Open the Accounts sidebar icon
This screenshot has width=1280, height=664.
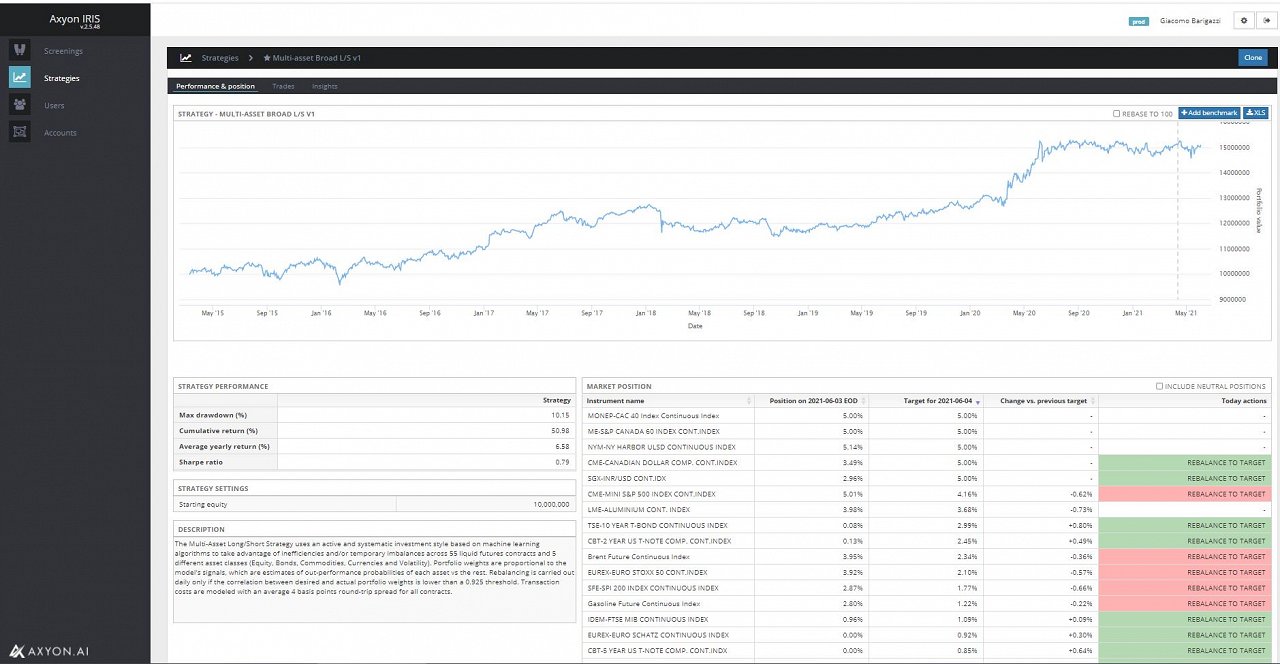[x=20, y=132]
